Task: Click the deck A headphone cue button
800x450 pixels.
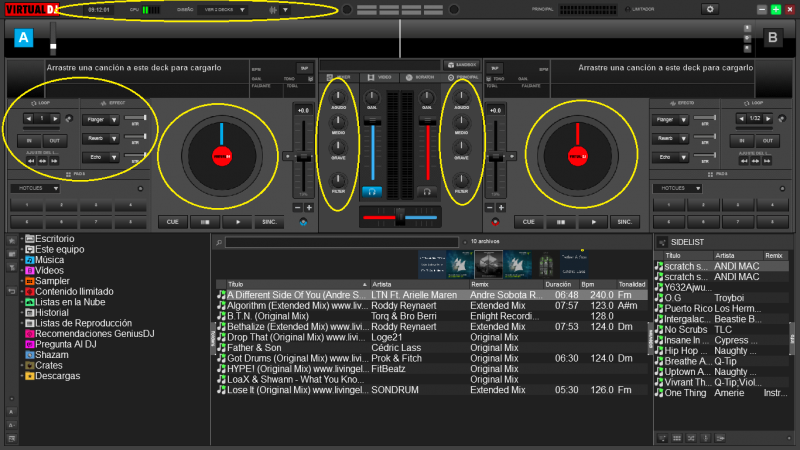Action: 372,192
